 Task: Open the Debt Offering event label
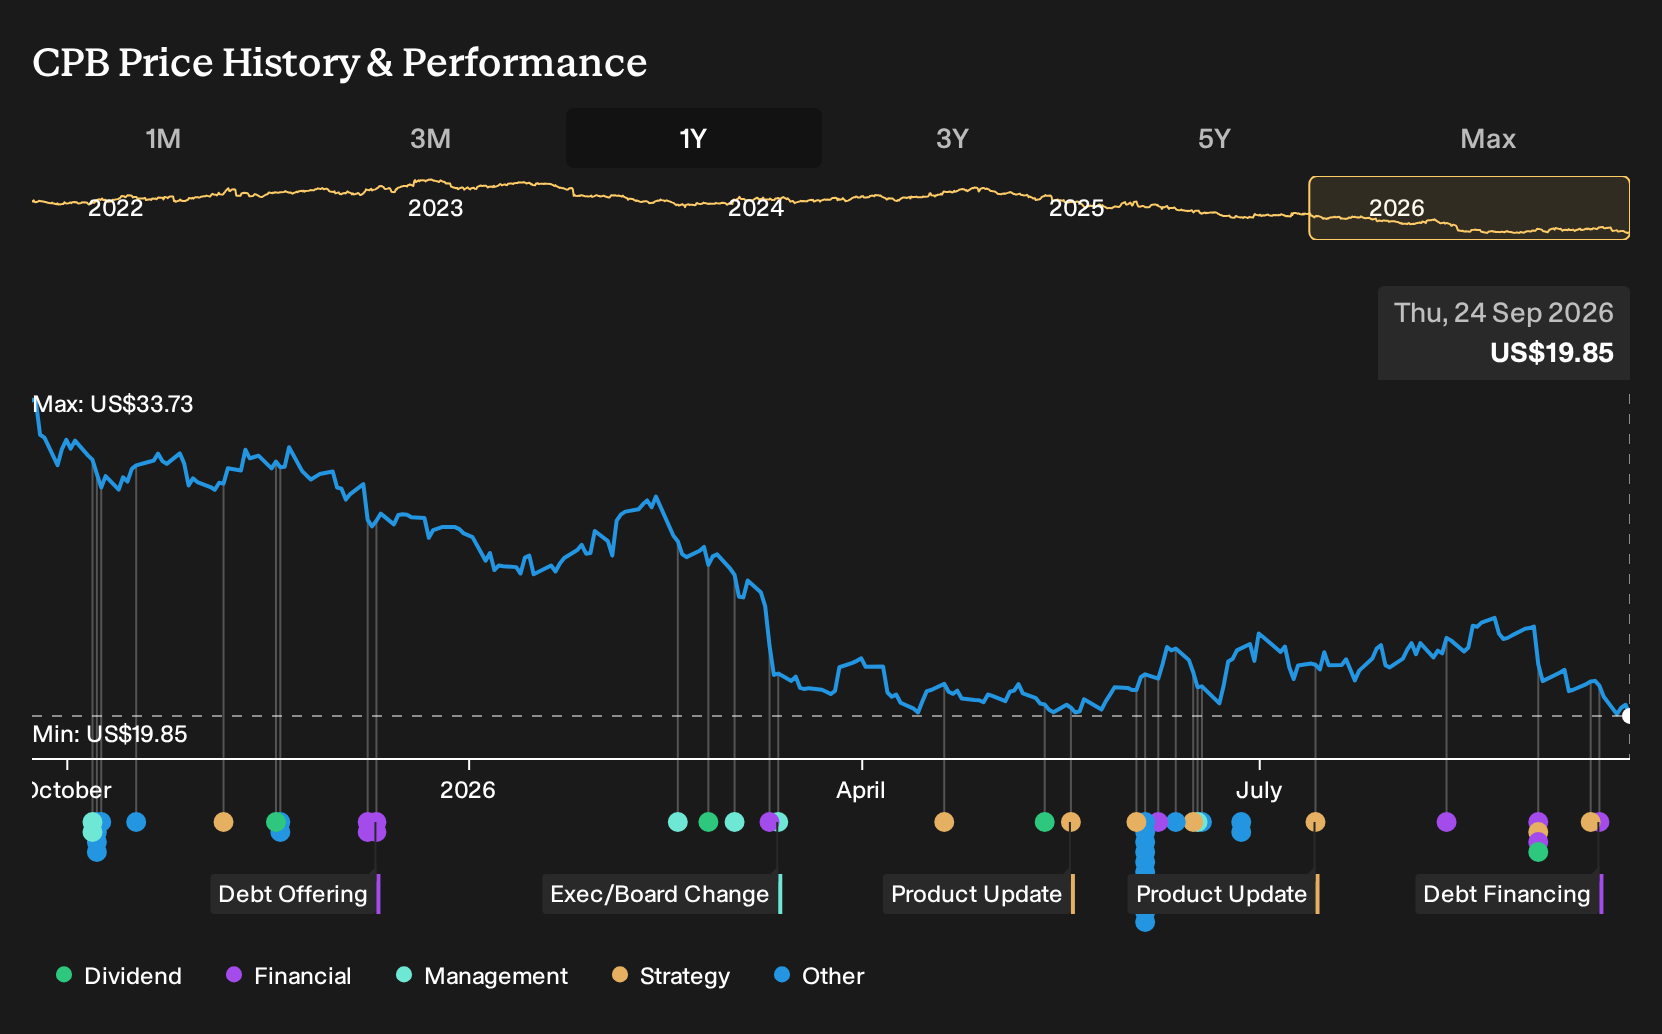click(x=294, y=894)
